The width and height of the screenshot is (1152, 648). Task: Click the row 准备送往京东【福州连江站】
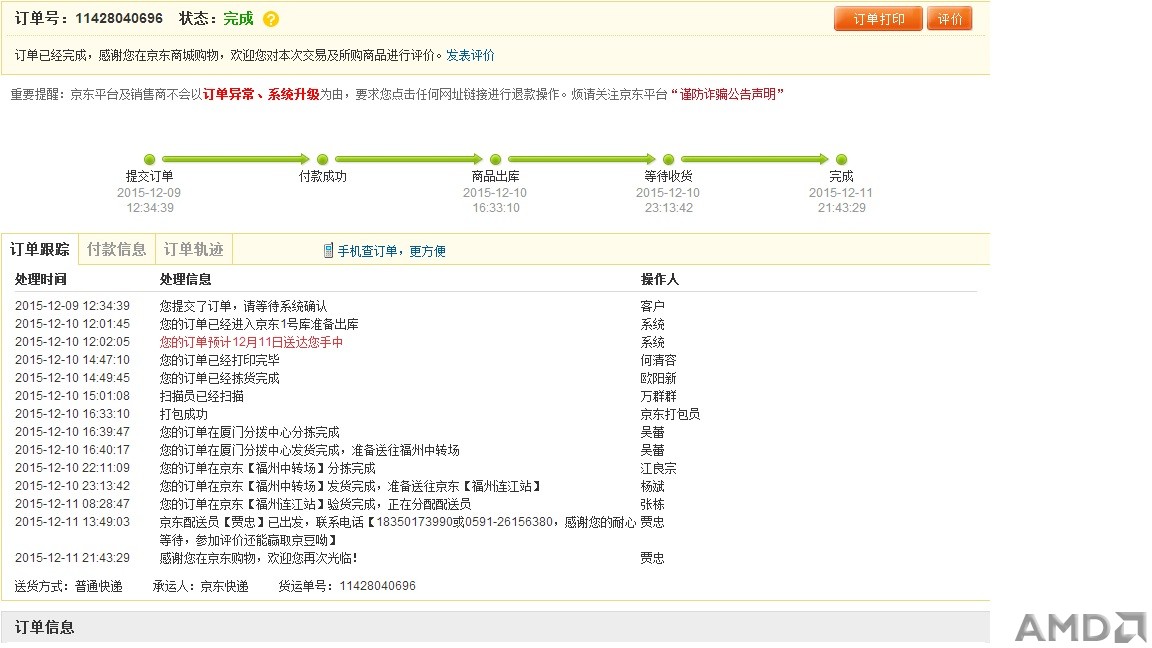(x=351, y=486)
